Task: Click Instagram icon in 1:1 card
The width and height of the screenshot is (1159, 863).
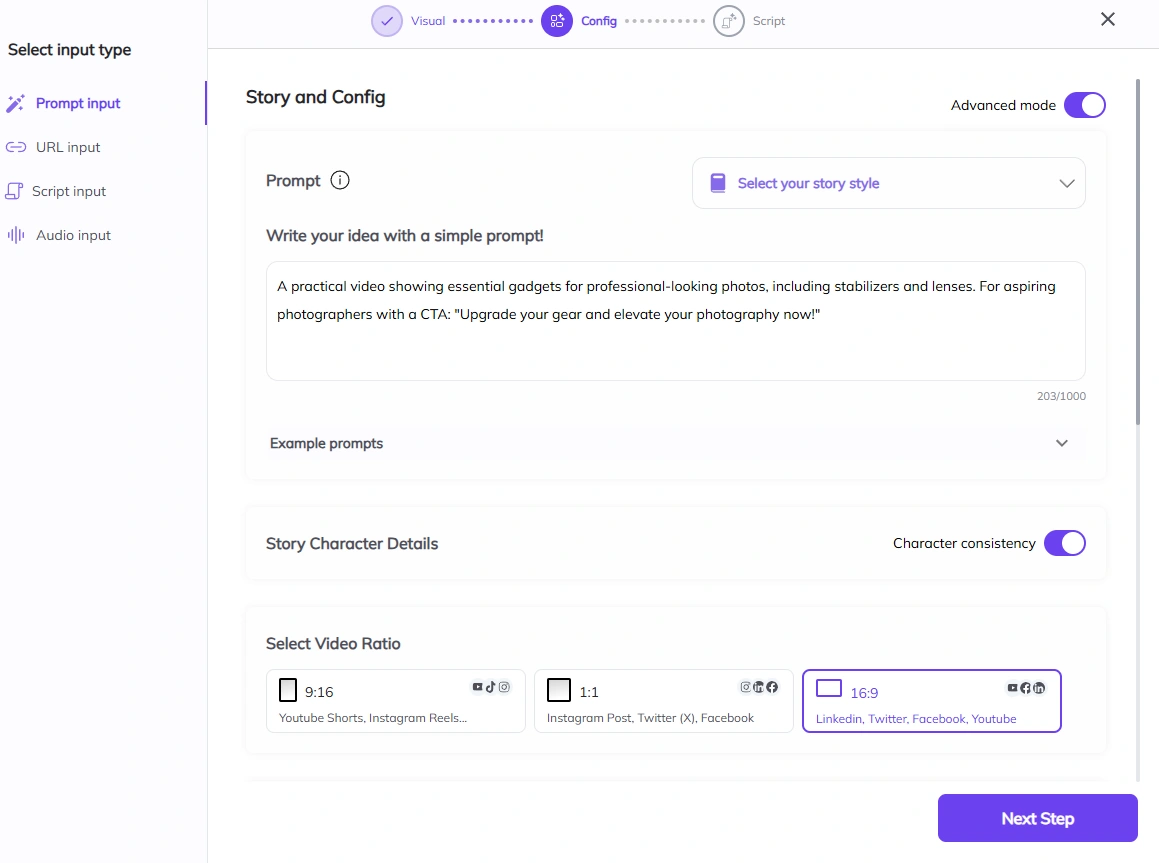Action: 745,687
